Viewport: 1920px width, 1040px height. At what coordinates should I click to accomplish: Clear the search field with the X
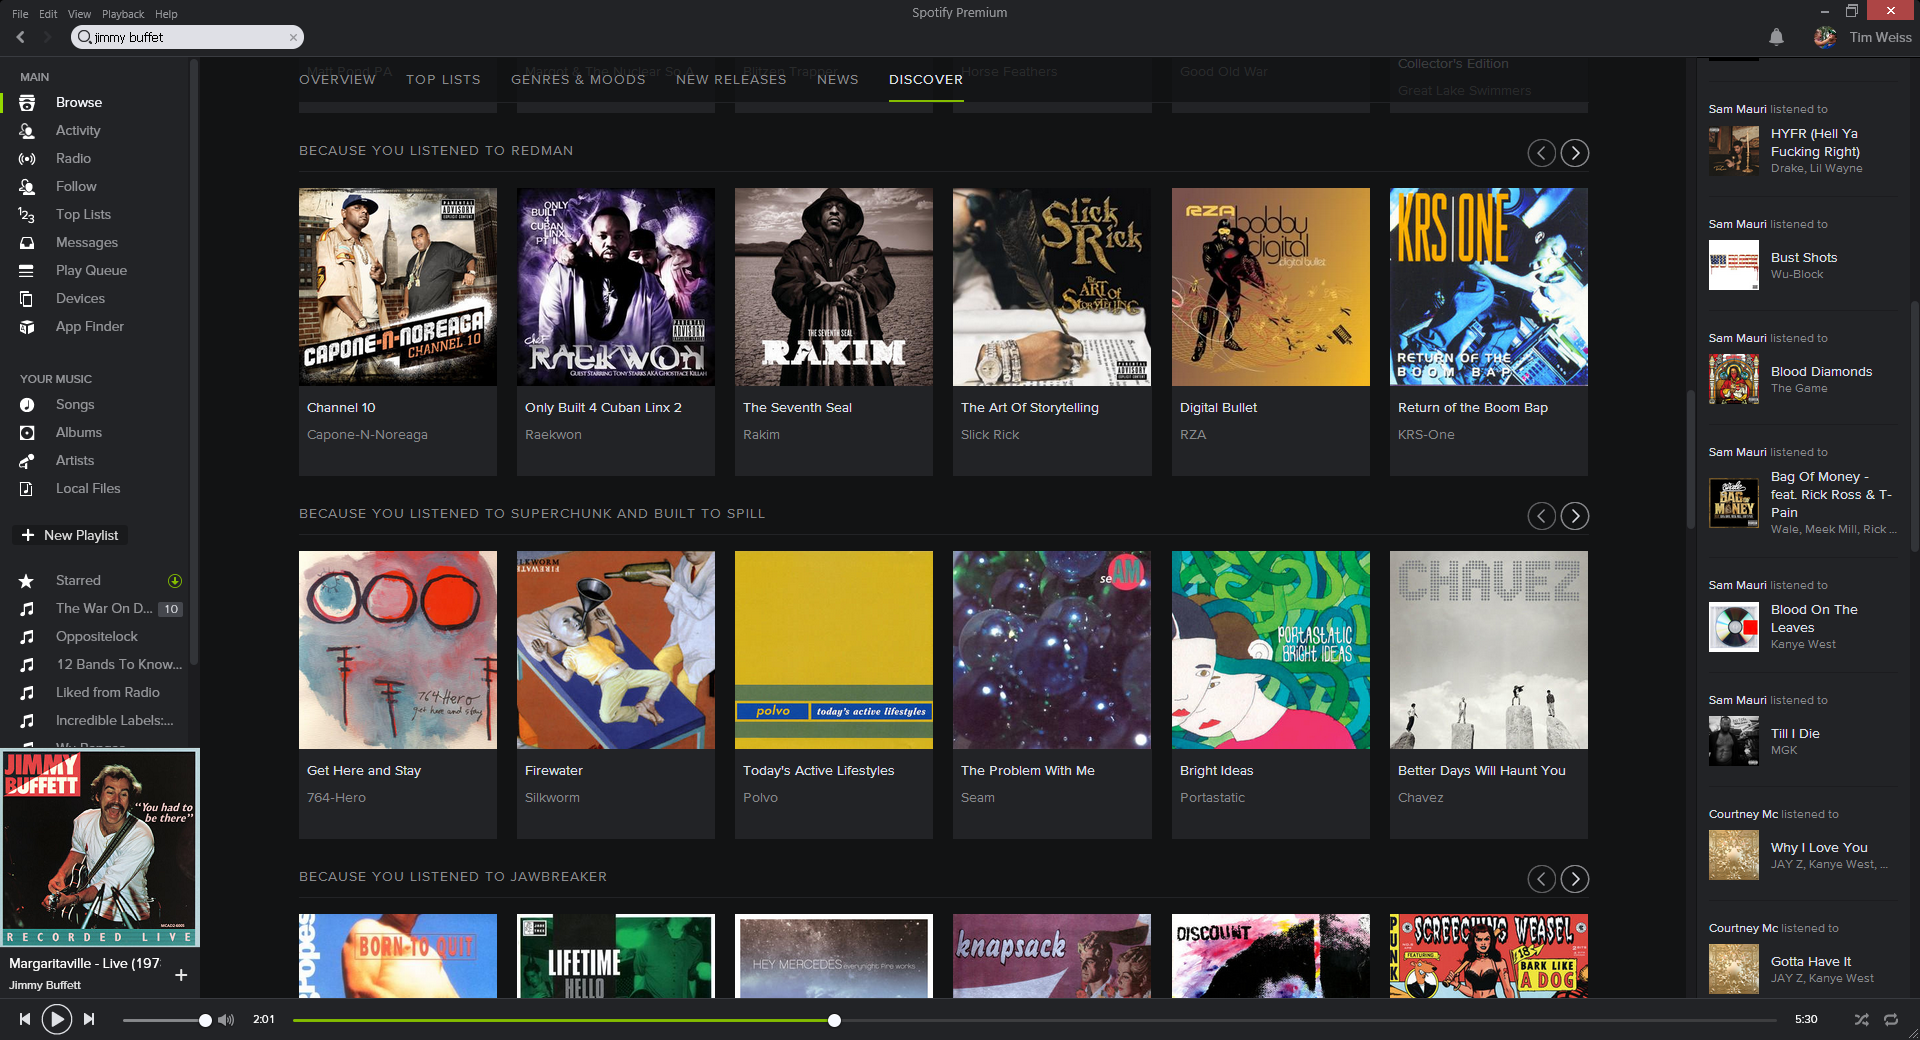coord(293,38)
